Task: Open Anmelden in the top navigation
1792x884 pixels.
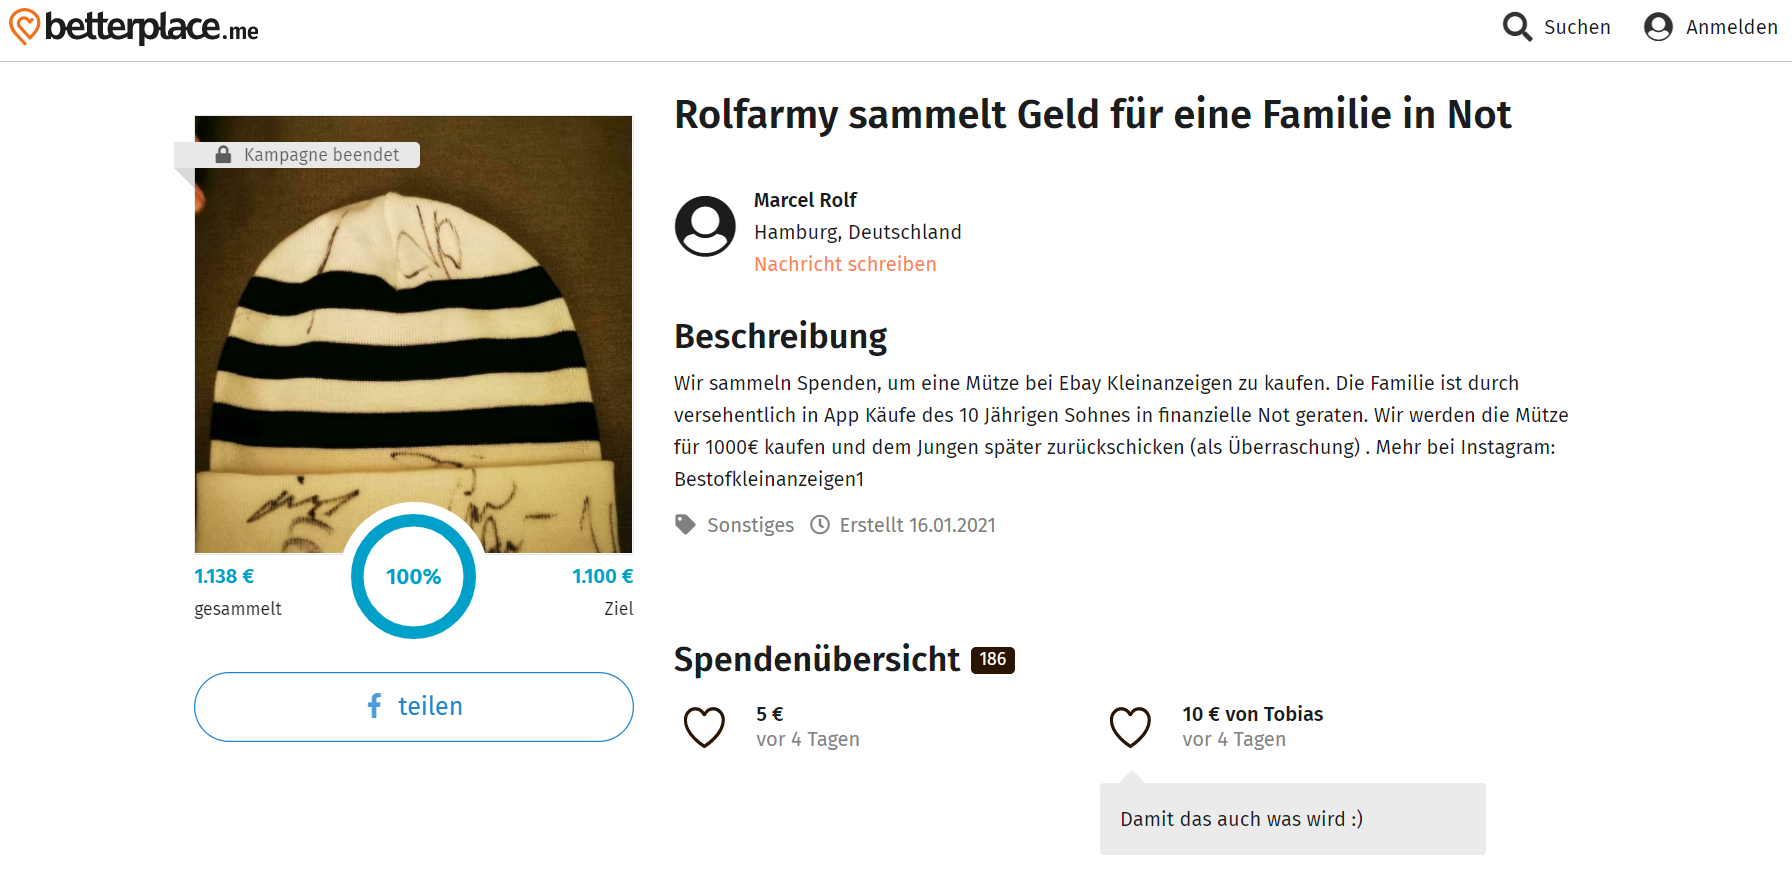Action: pos(1731,27)
